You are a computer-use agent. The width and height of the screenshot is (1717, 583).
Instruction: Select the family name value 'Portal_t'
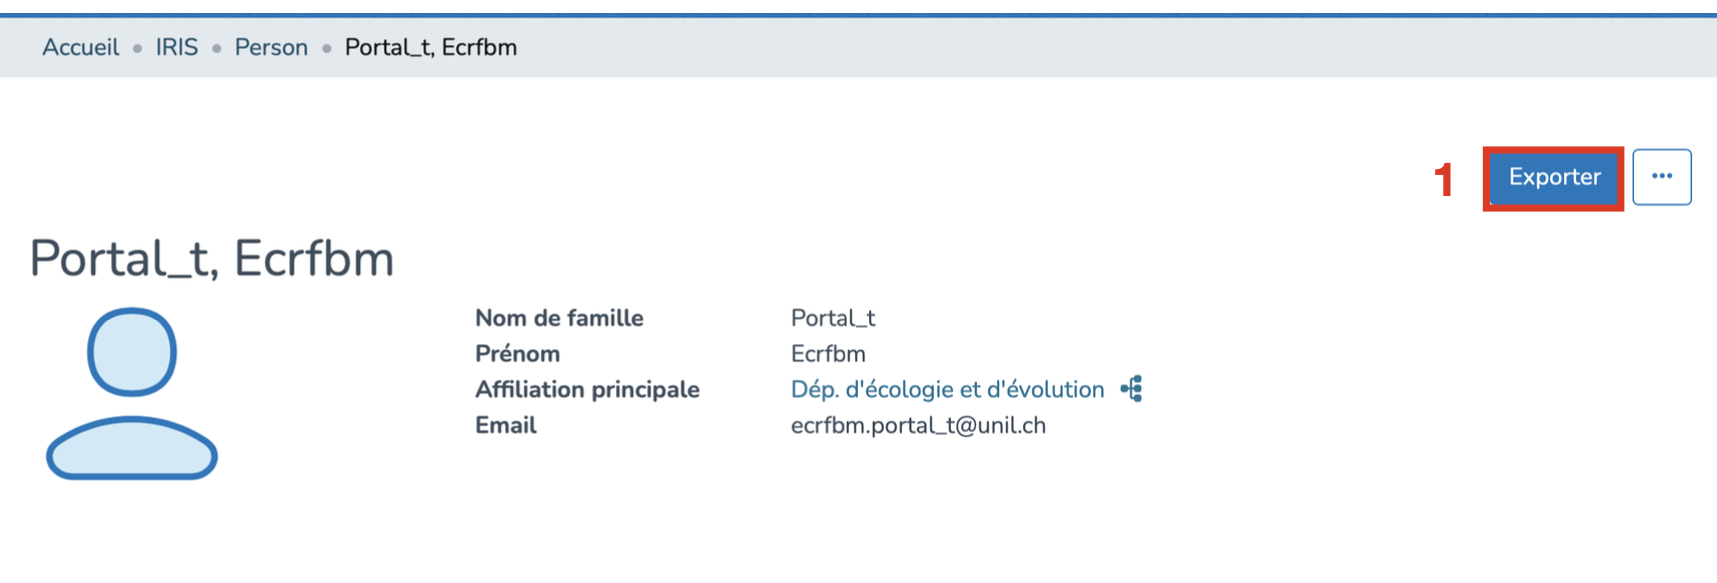pyautogui.click(x=832, y=318)
